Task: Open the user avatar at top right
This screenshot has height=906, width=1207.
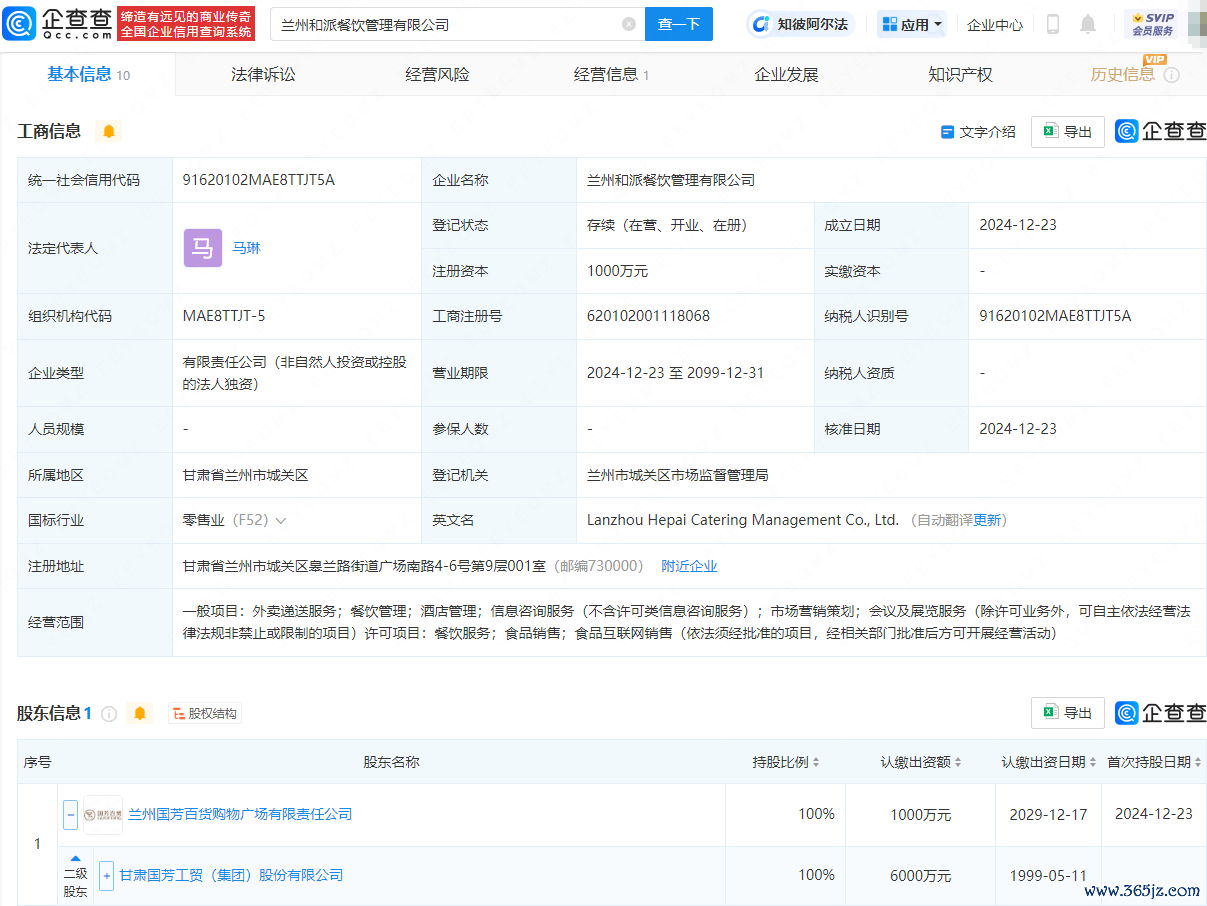Action: click(x=1196, y=24)
